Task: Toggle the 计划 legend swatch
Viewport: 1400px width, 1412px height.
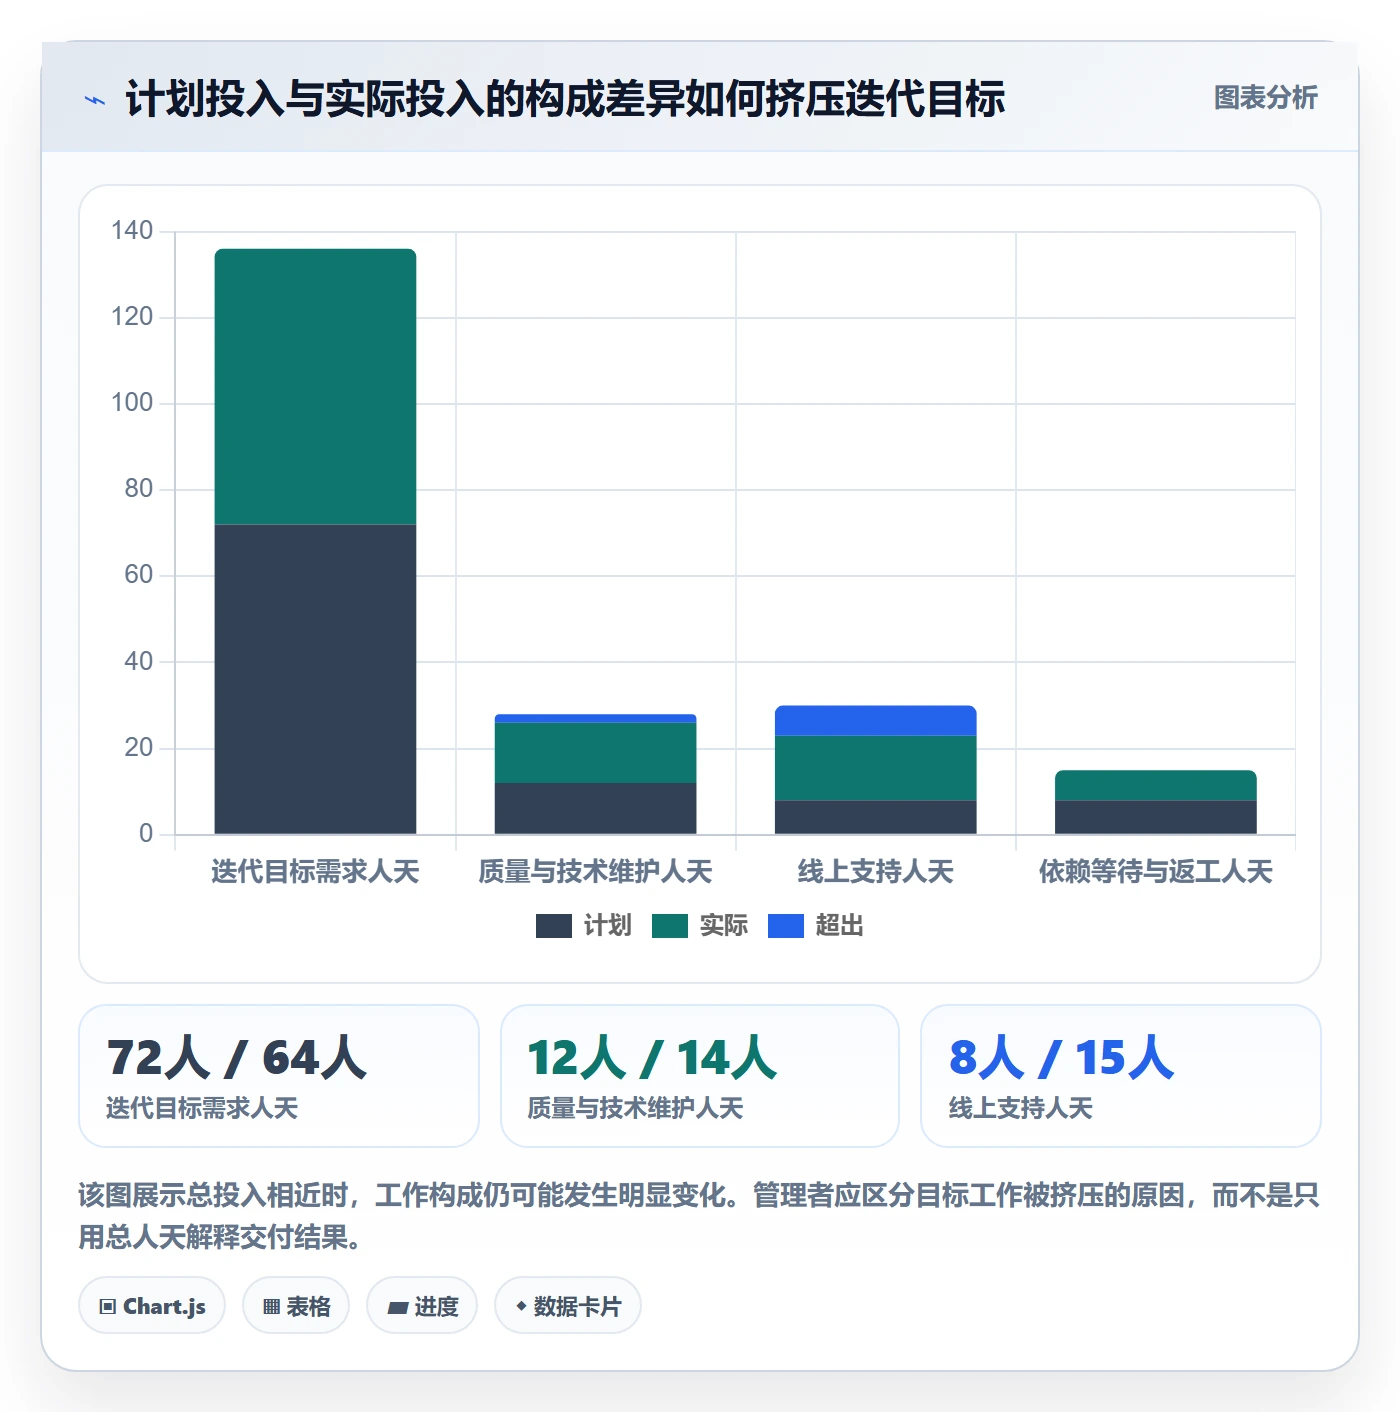Action: 554,926
